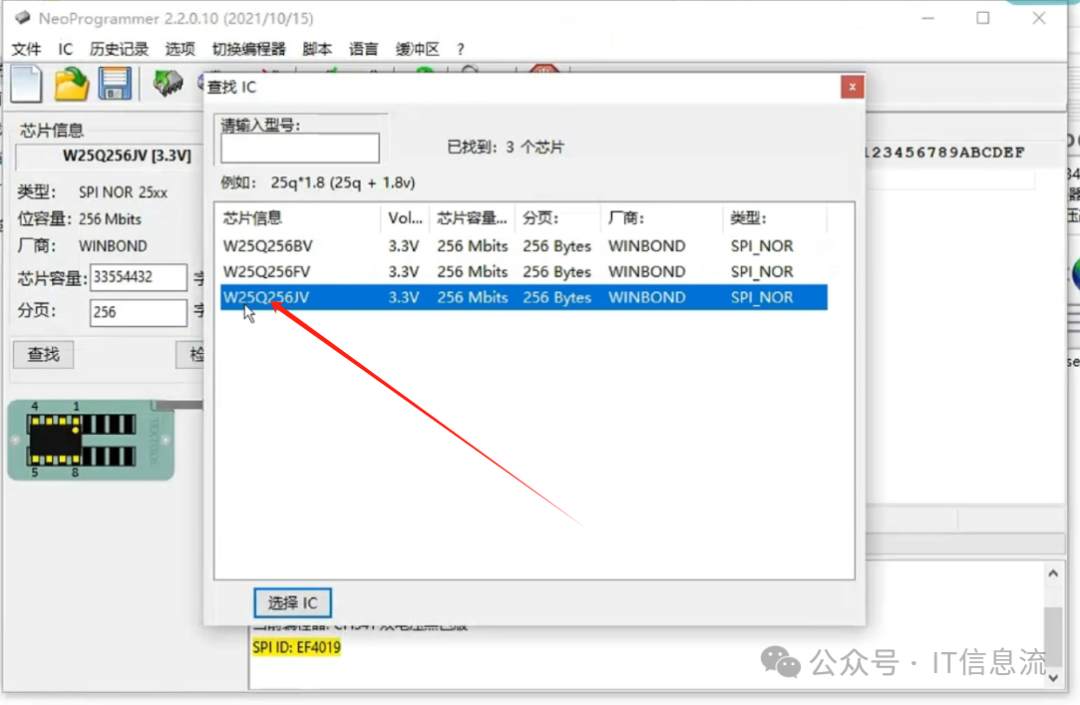The height and width of the screenshot is (705, 1080).
Task: Click the SPI_NOR cell in the W25Q256BV row
Action: 762,246
